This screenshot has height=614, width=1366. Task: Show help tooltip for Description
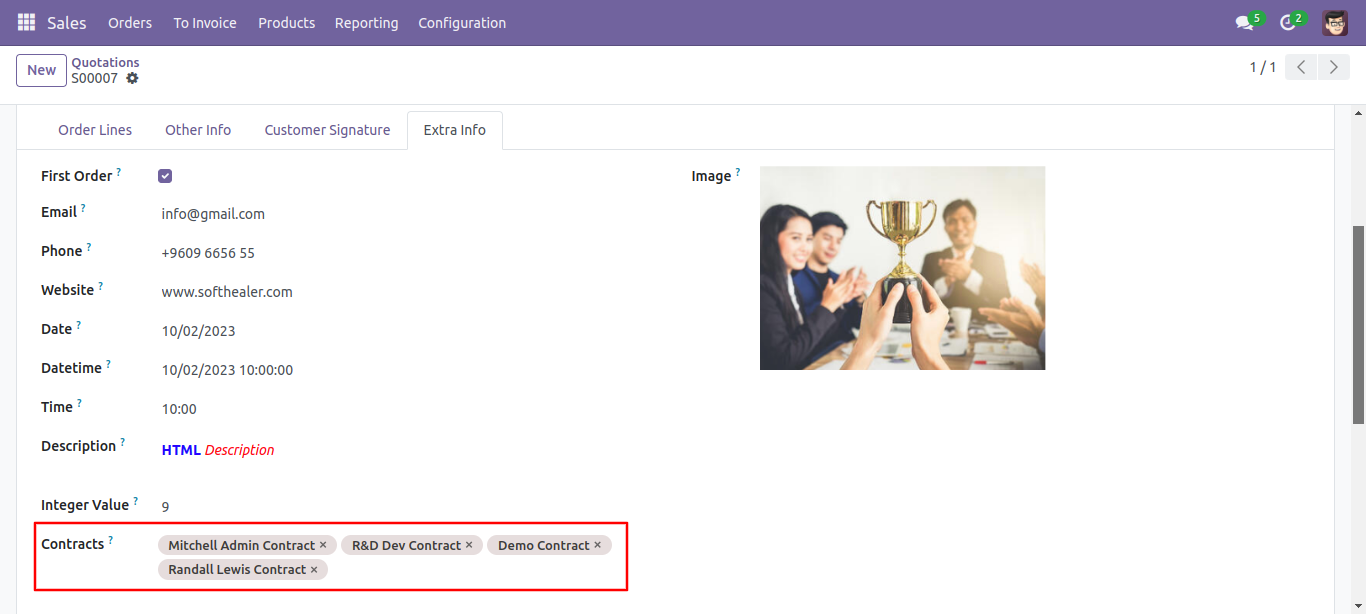tap(123, 442)
